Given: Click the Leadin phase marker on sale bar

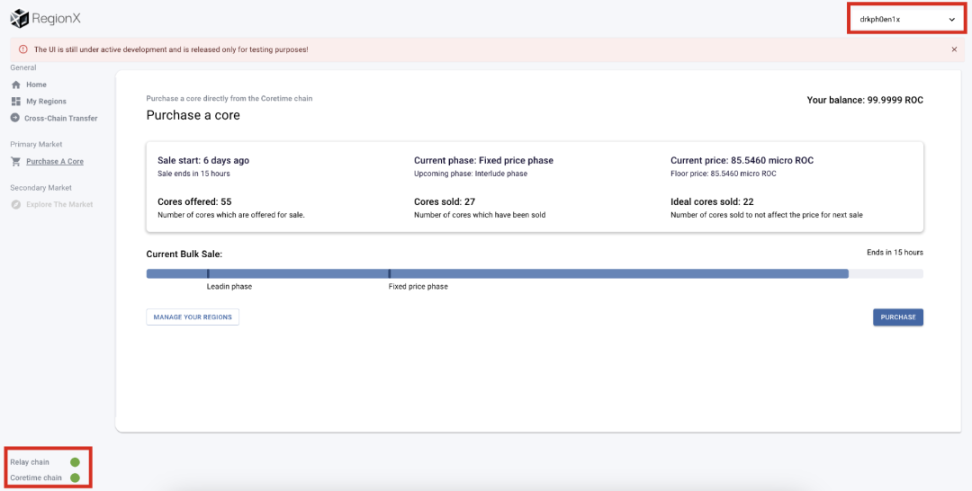Looking at the screenshot, I should (x=208, y=273).
